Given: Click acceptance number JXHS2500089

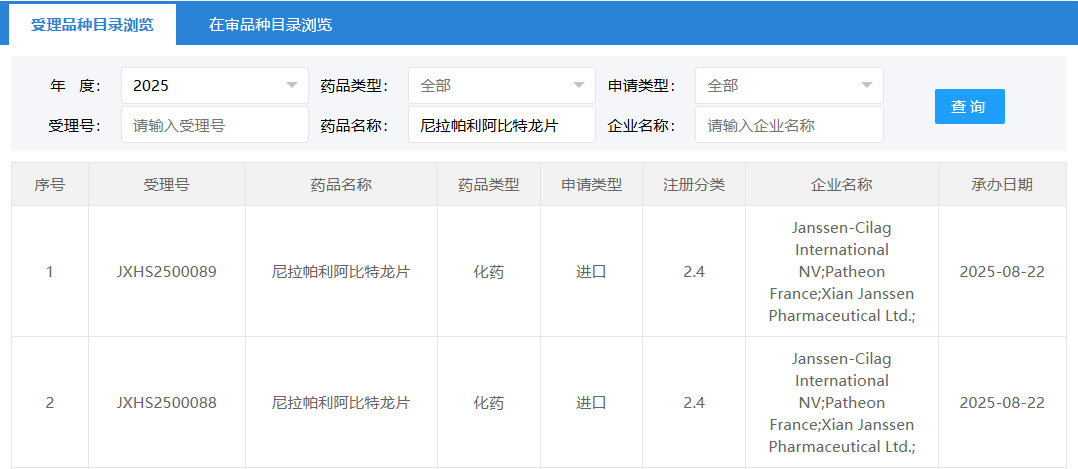Looking at the screenshot, I should [166, 272].
